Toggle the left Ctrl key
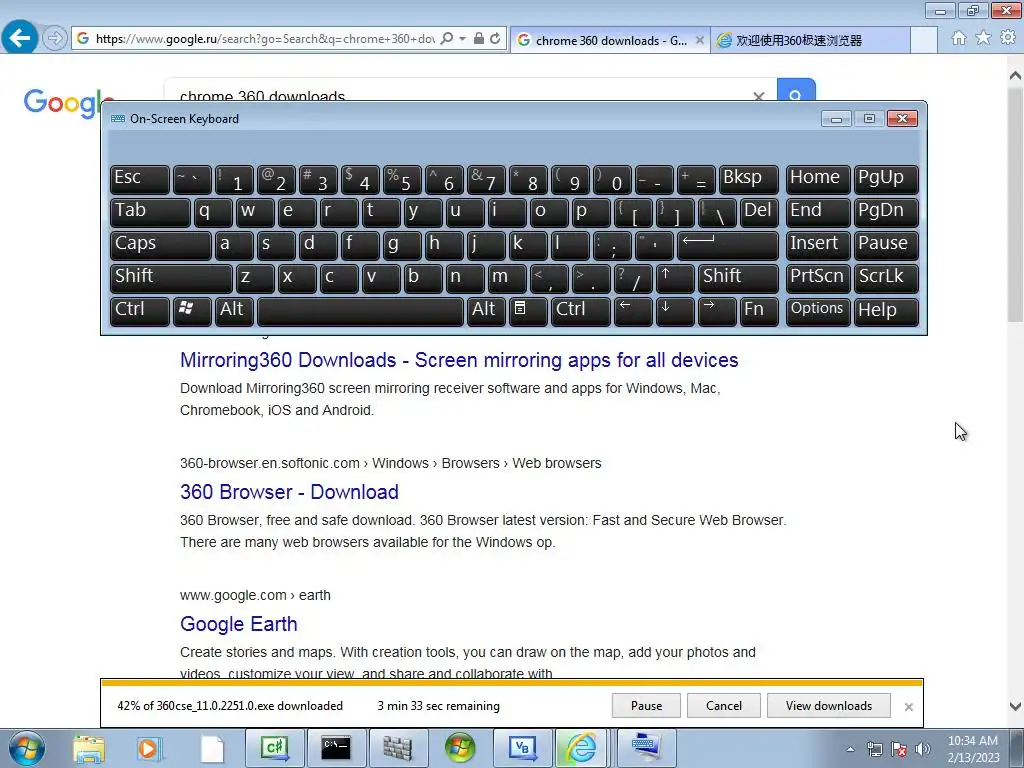The height and width of the screenshot is (768, 1024). [140, 310]
